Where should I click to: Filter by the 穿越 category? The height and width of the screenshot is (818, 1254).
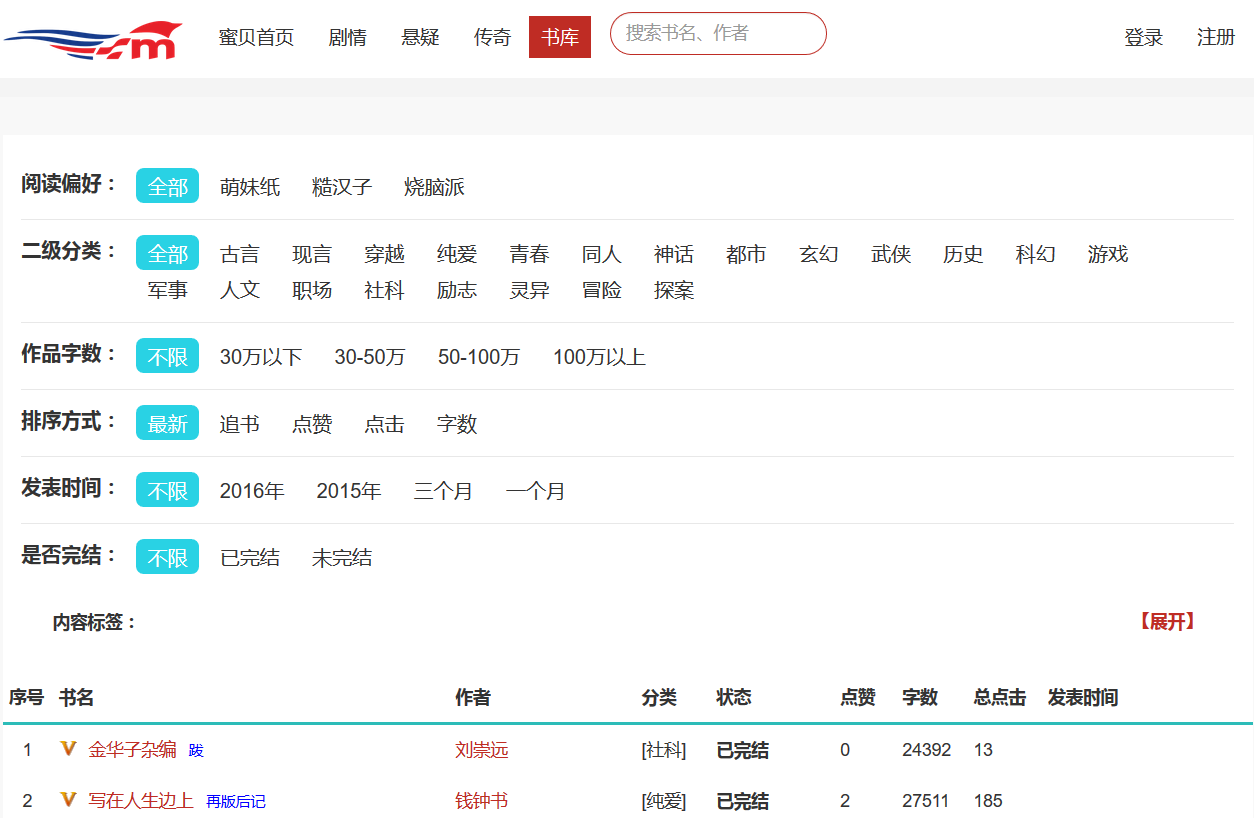[384, 254]
